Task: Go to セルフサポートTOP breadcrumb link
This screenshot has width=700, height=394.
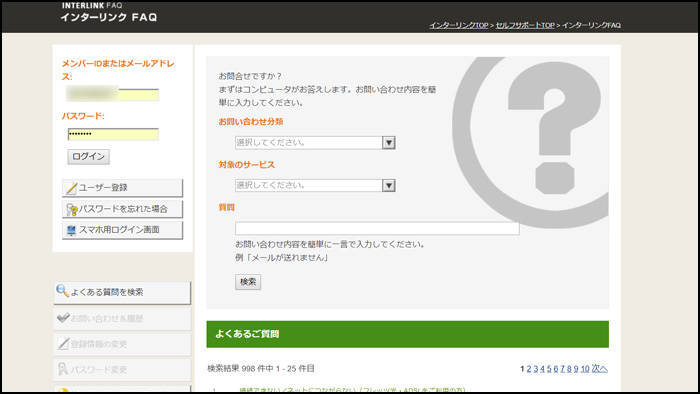Action: 525,25
